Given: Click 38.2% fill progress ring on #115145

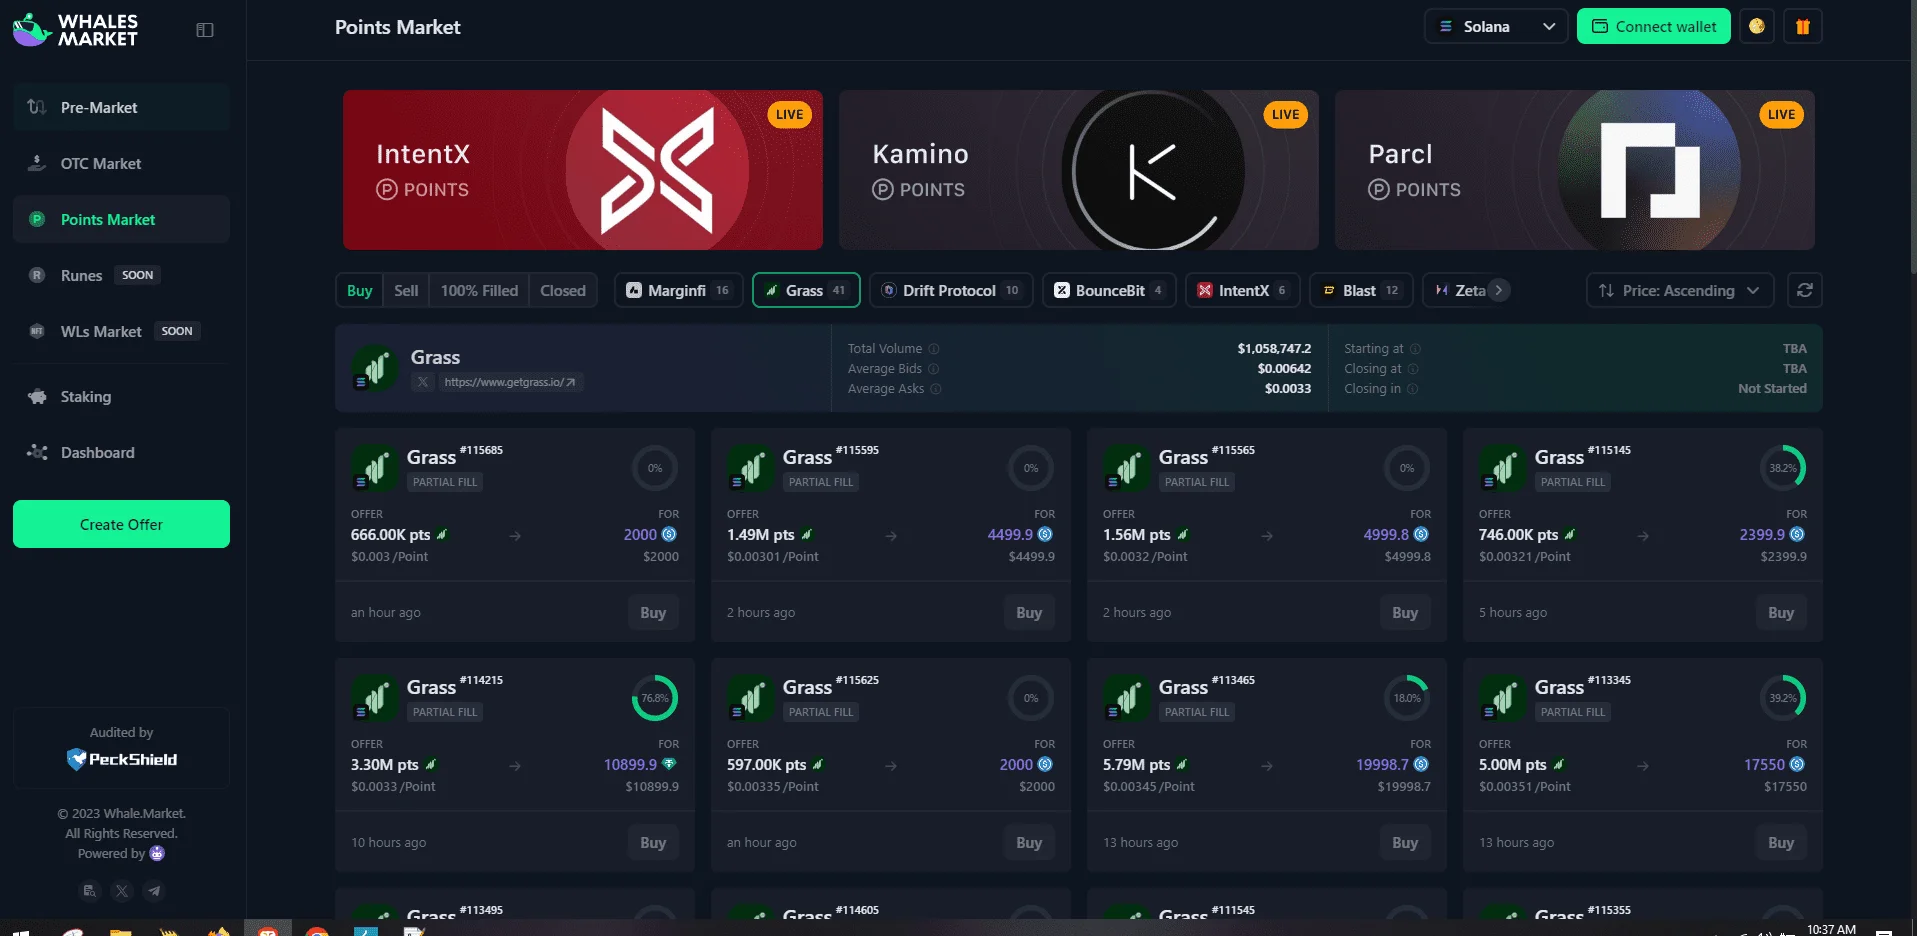Looking at the screenshot, I should click(1783, 468).
